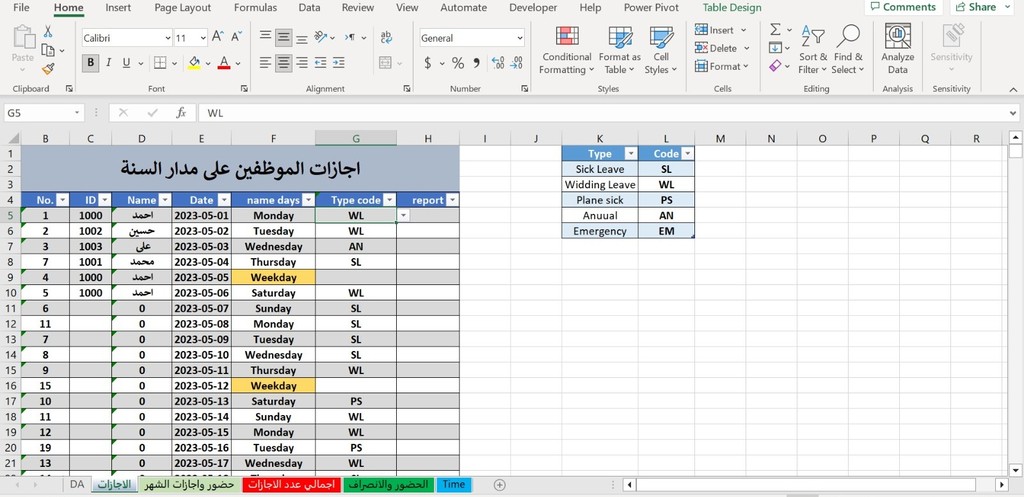Open font size dropdown

(203, 38)
